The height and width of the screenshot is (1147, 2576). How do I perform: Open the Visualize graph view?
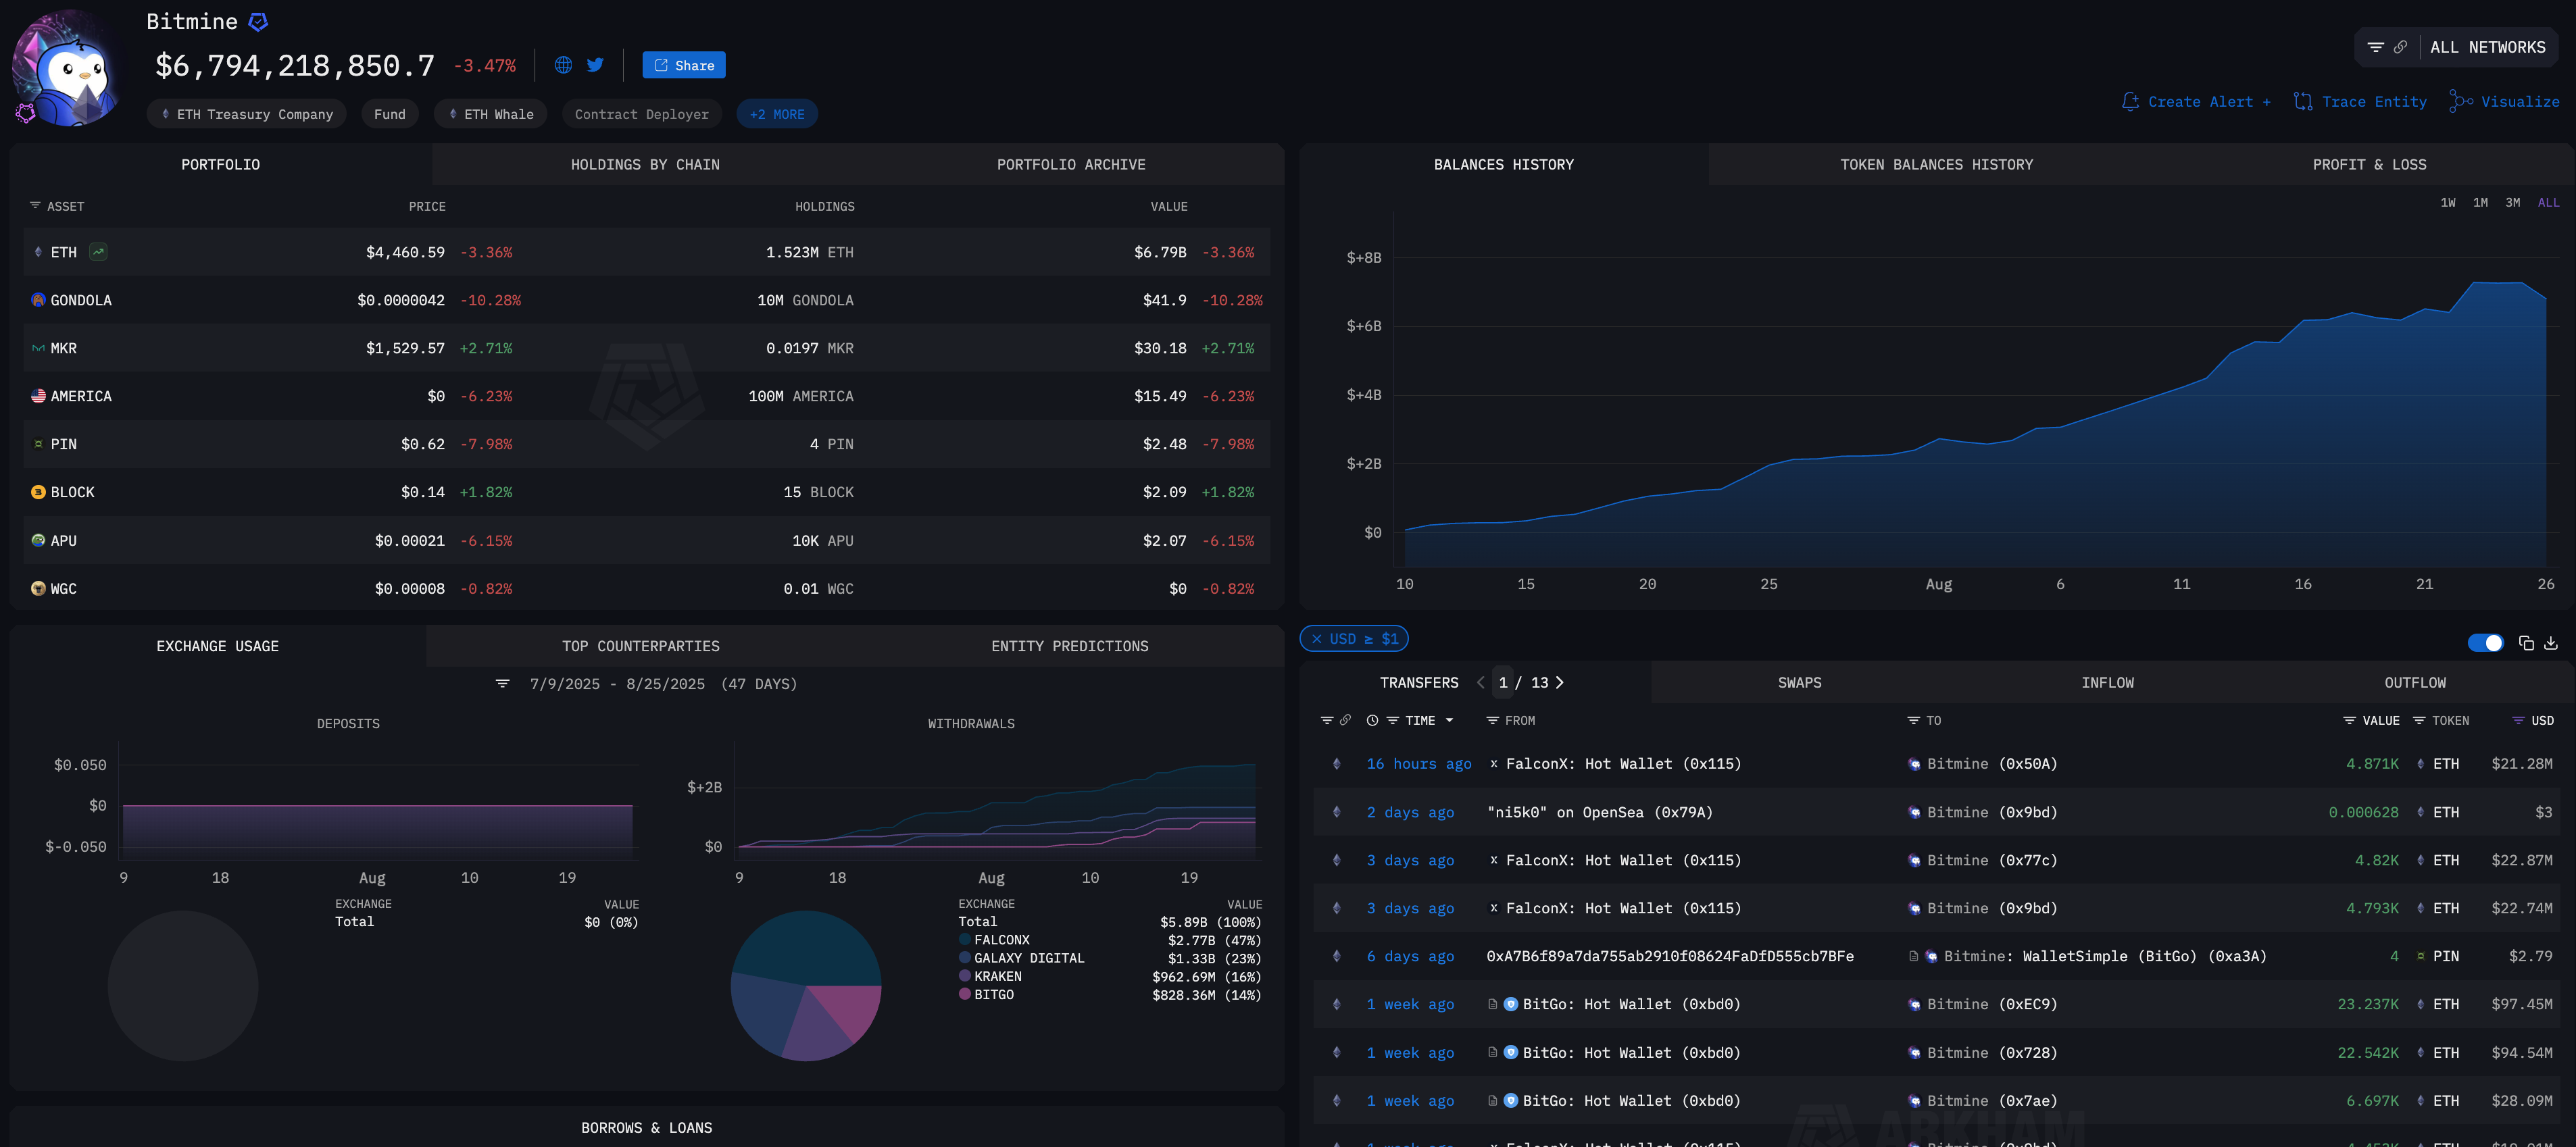[x=2504, y=102]
